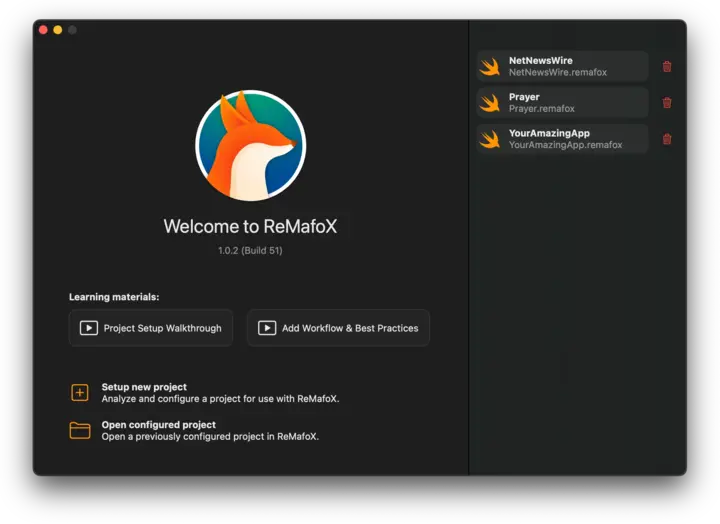Click the play icon on Add Workflow button
Image resolution: width=720 pixels, height=524 pixels.
tap(267, 328)
